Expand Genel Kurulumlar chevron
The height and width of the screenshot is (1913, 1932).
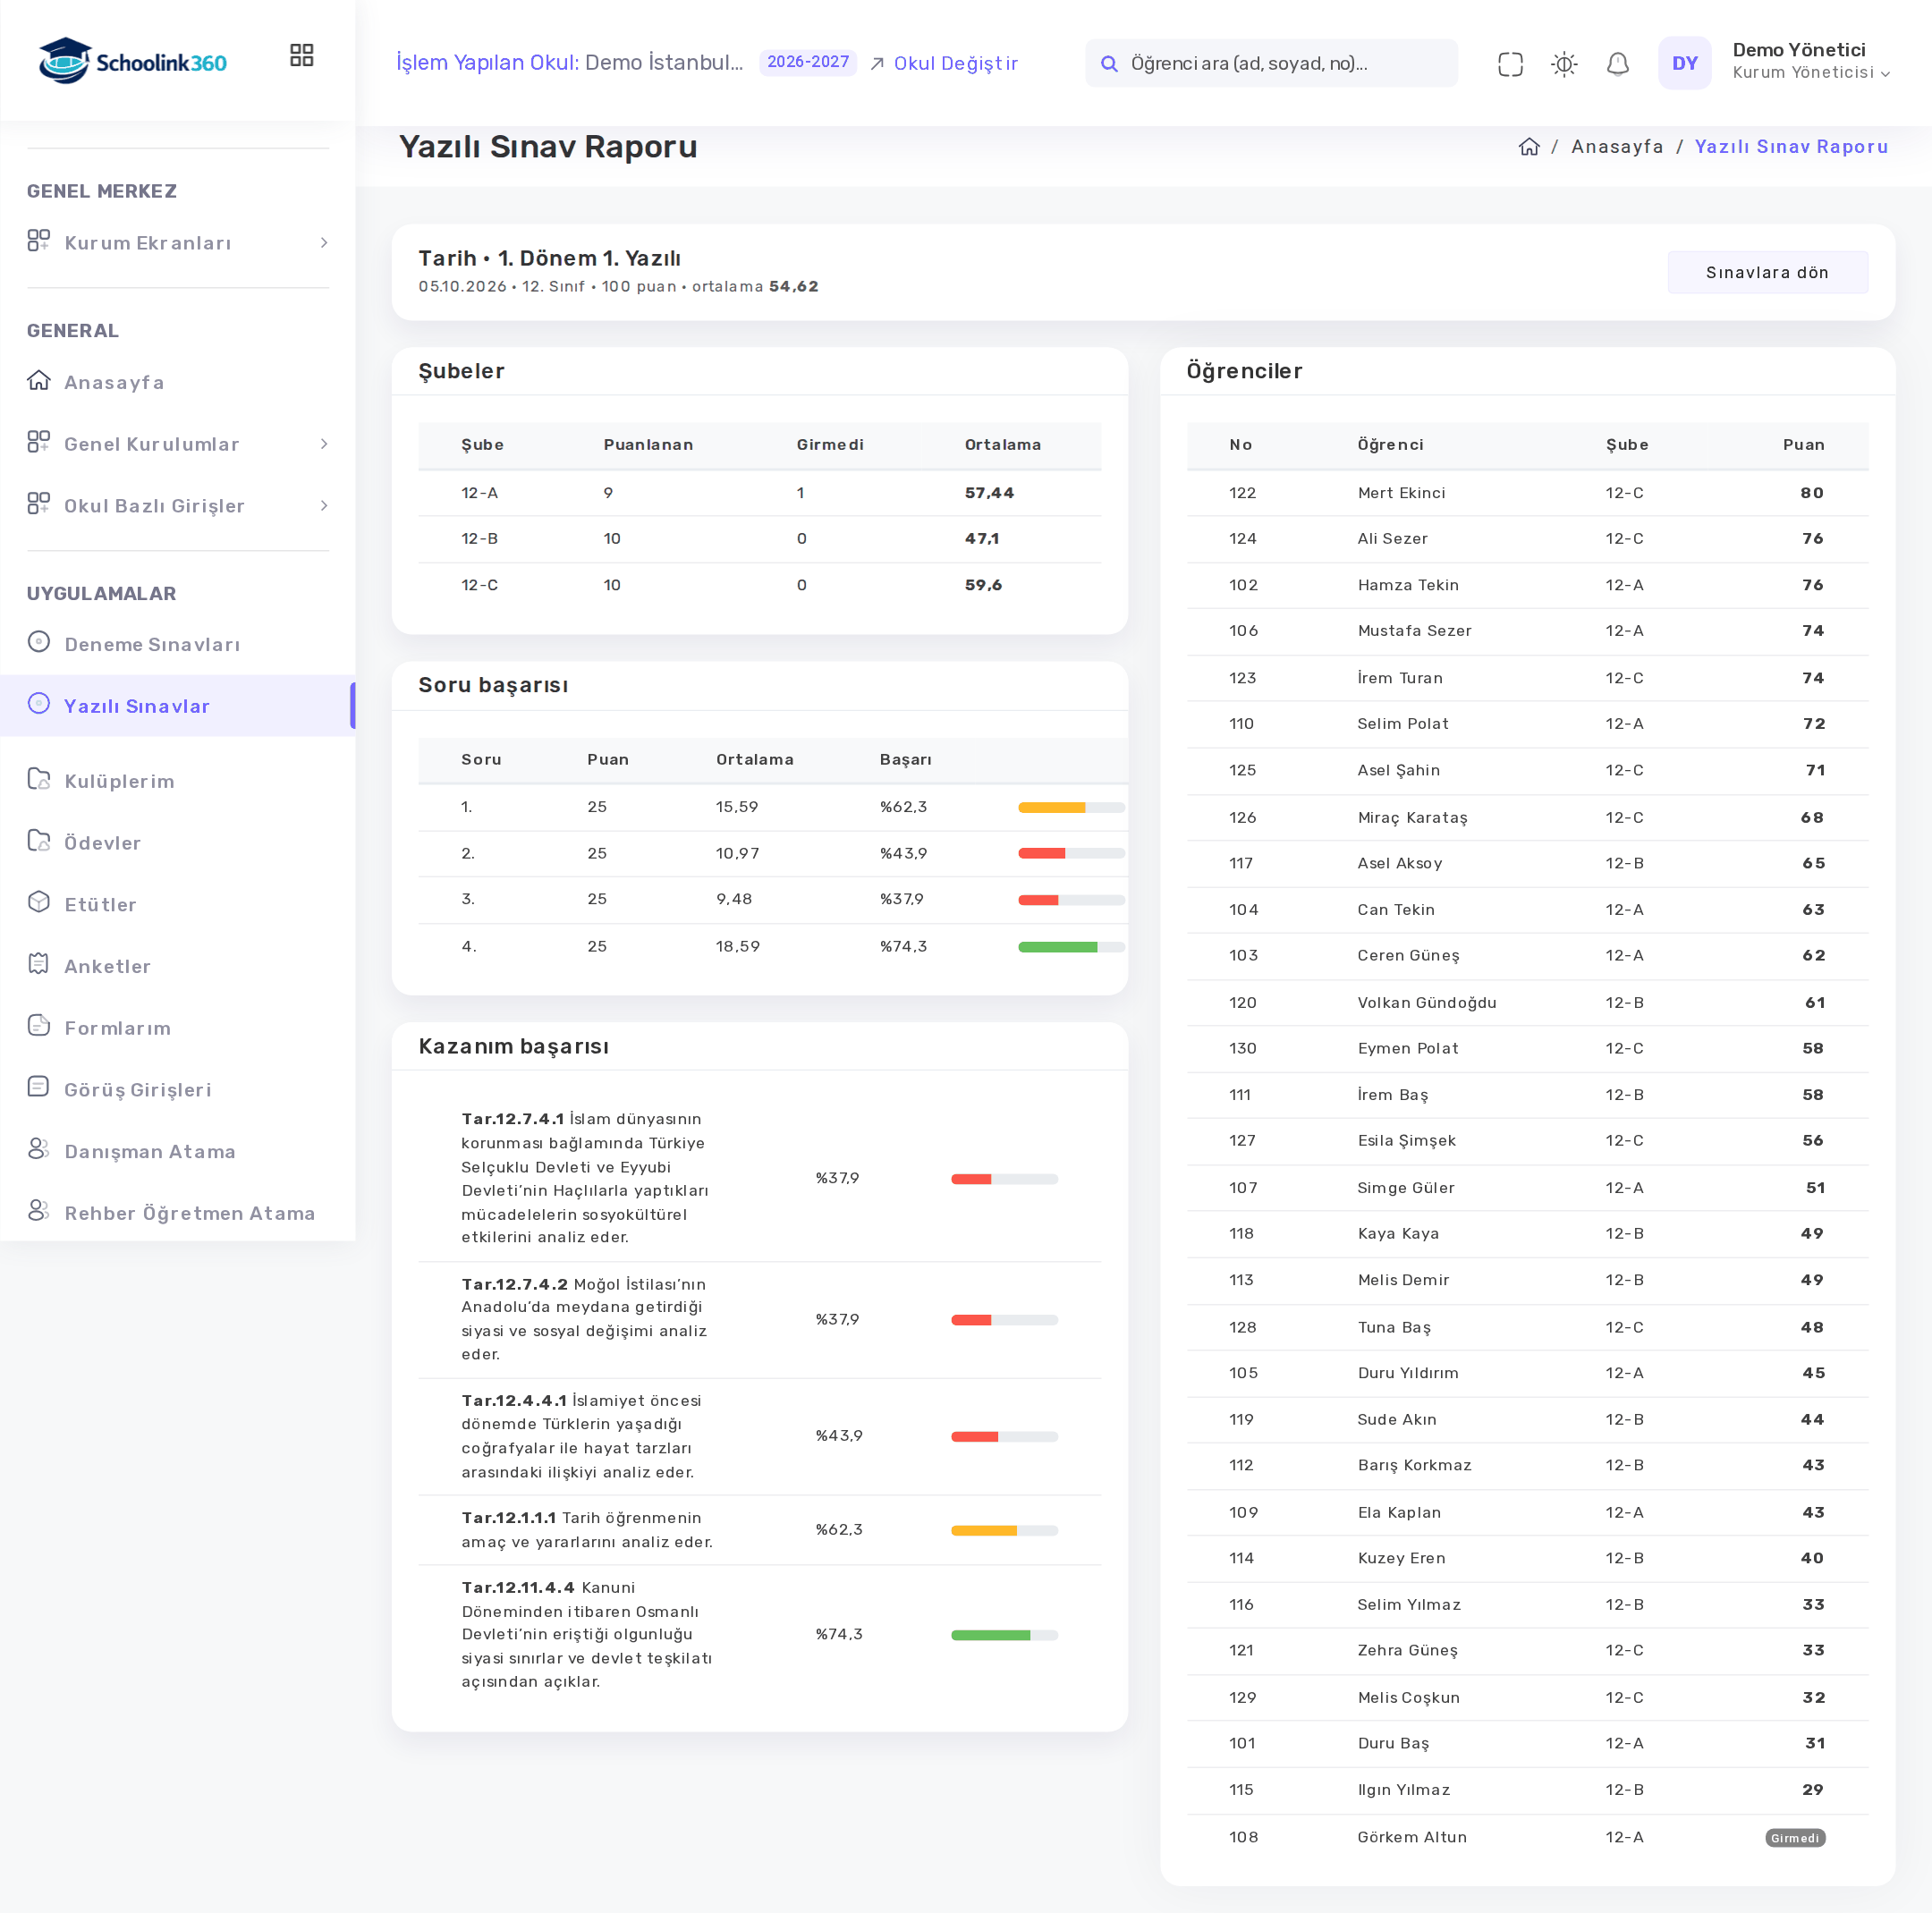coord(324,444)
